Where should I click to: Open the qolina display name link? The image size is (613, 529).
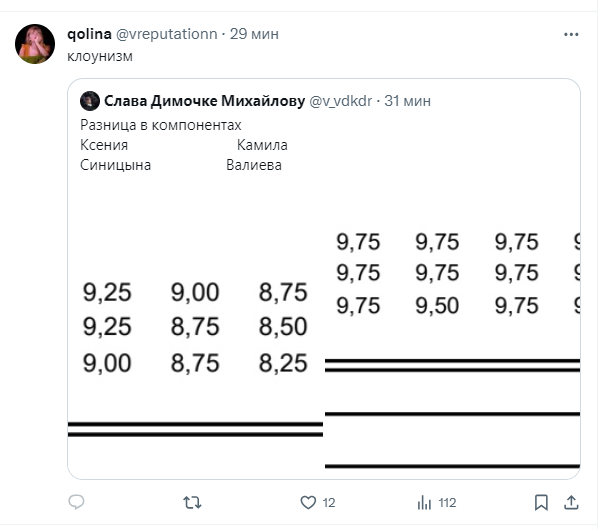pyautogui.click(x=89, y=34)
